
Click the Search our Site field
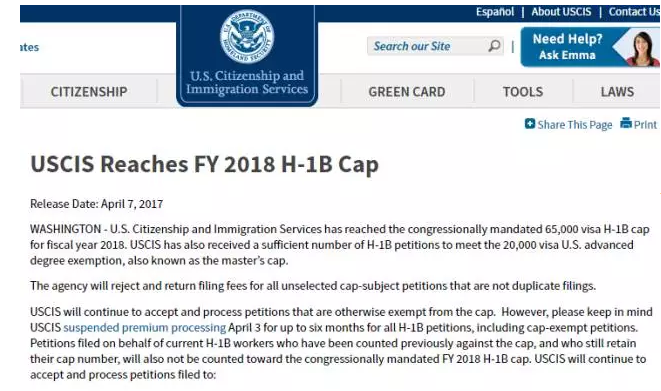coord(435,46)
